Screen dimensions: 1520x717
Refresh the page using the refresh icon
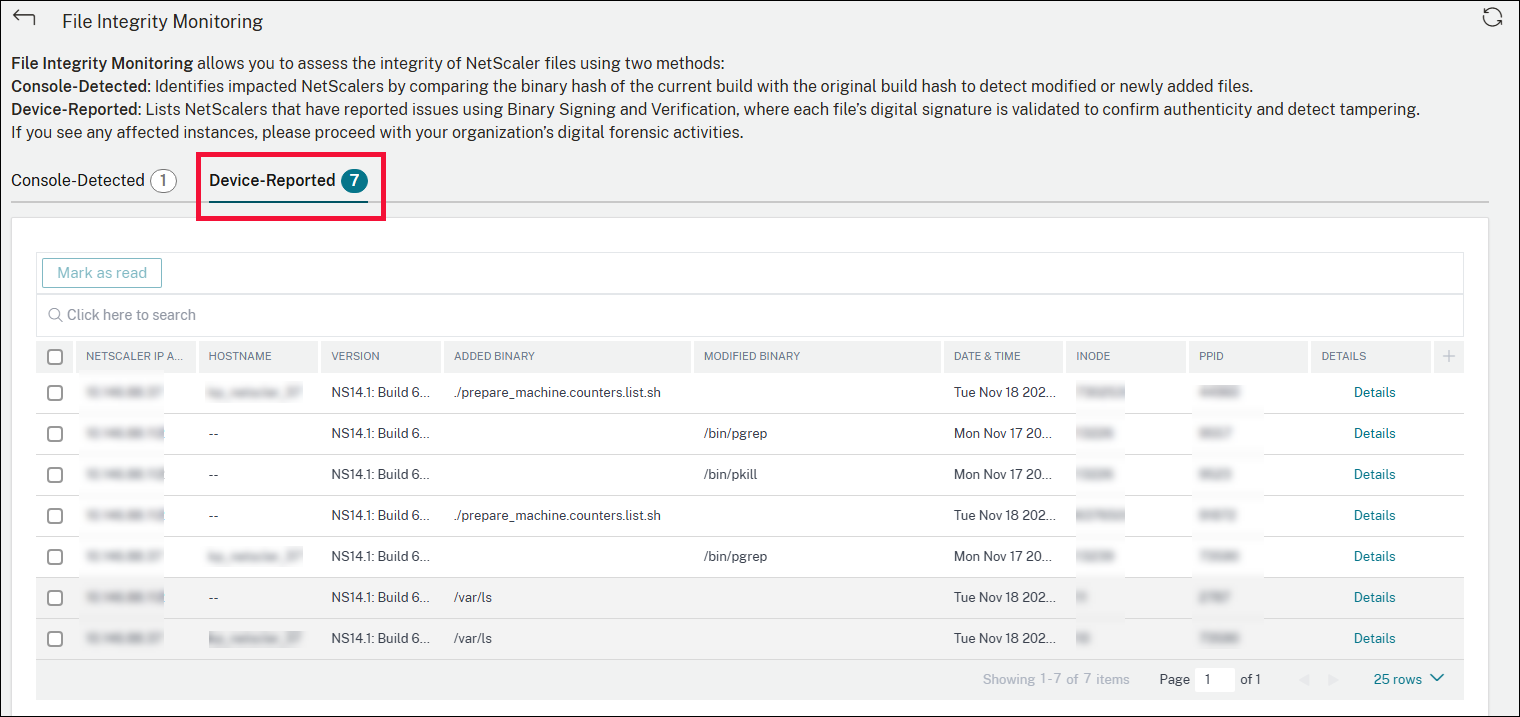[x=1493, y=17]
